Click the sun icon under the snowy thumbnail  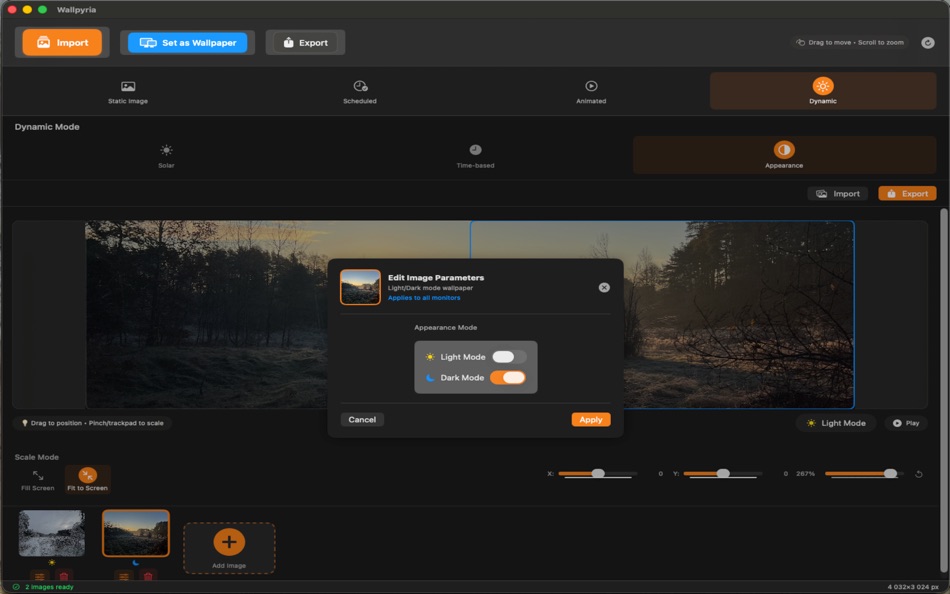(x=51, y=562)
